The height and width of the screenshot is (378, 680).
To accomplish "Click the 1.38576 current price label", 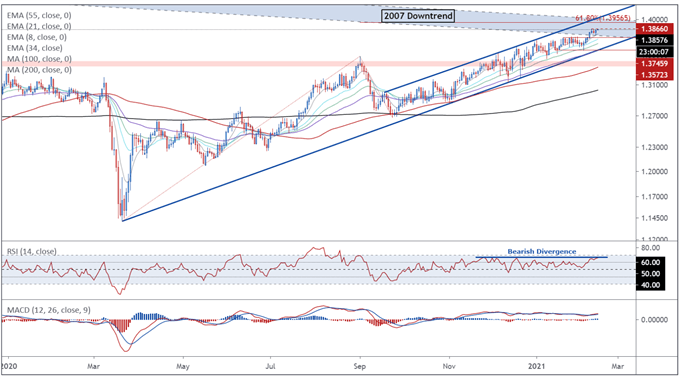I will pyautogui.click(x=655, y=40).
